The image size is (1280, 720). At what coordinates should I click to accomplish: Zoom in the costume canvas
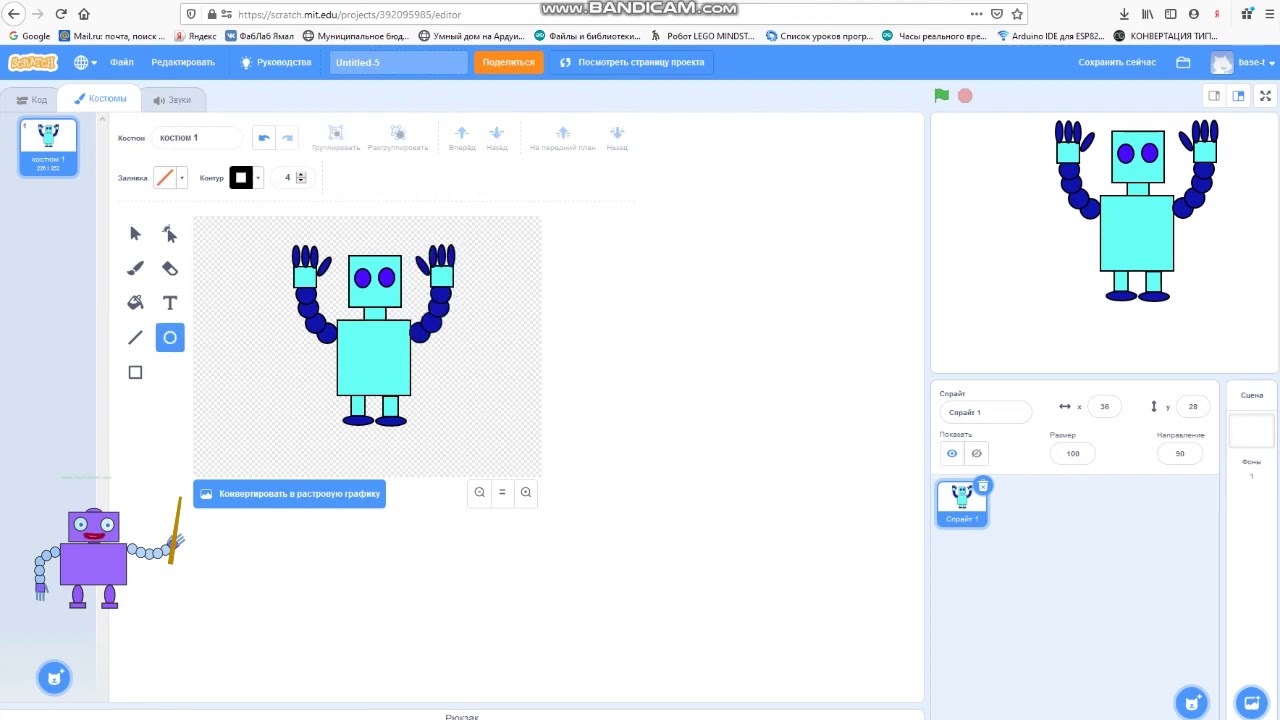[525, 492]
